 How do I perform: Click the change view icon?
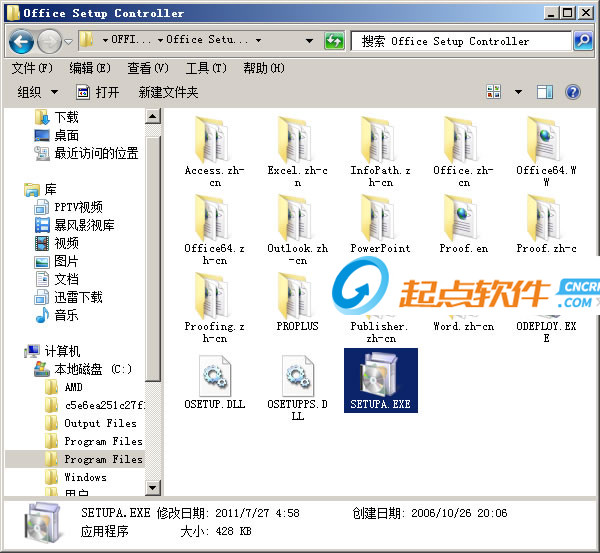point(493,92)
